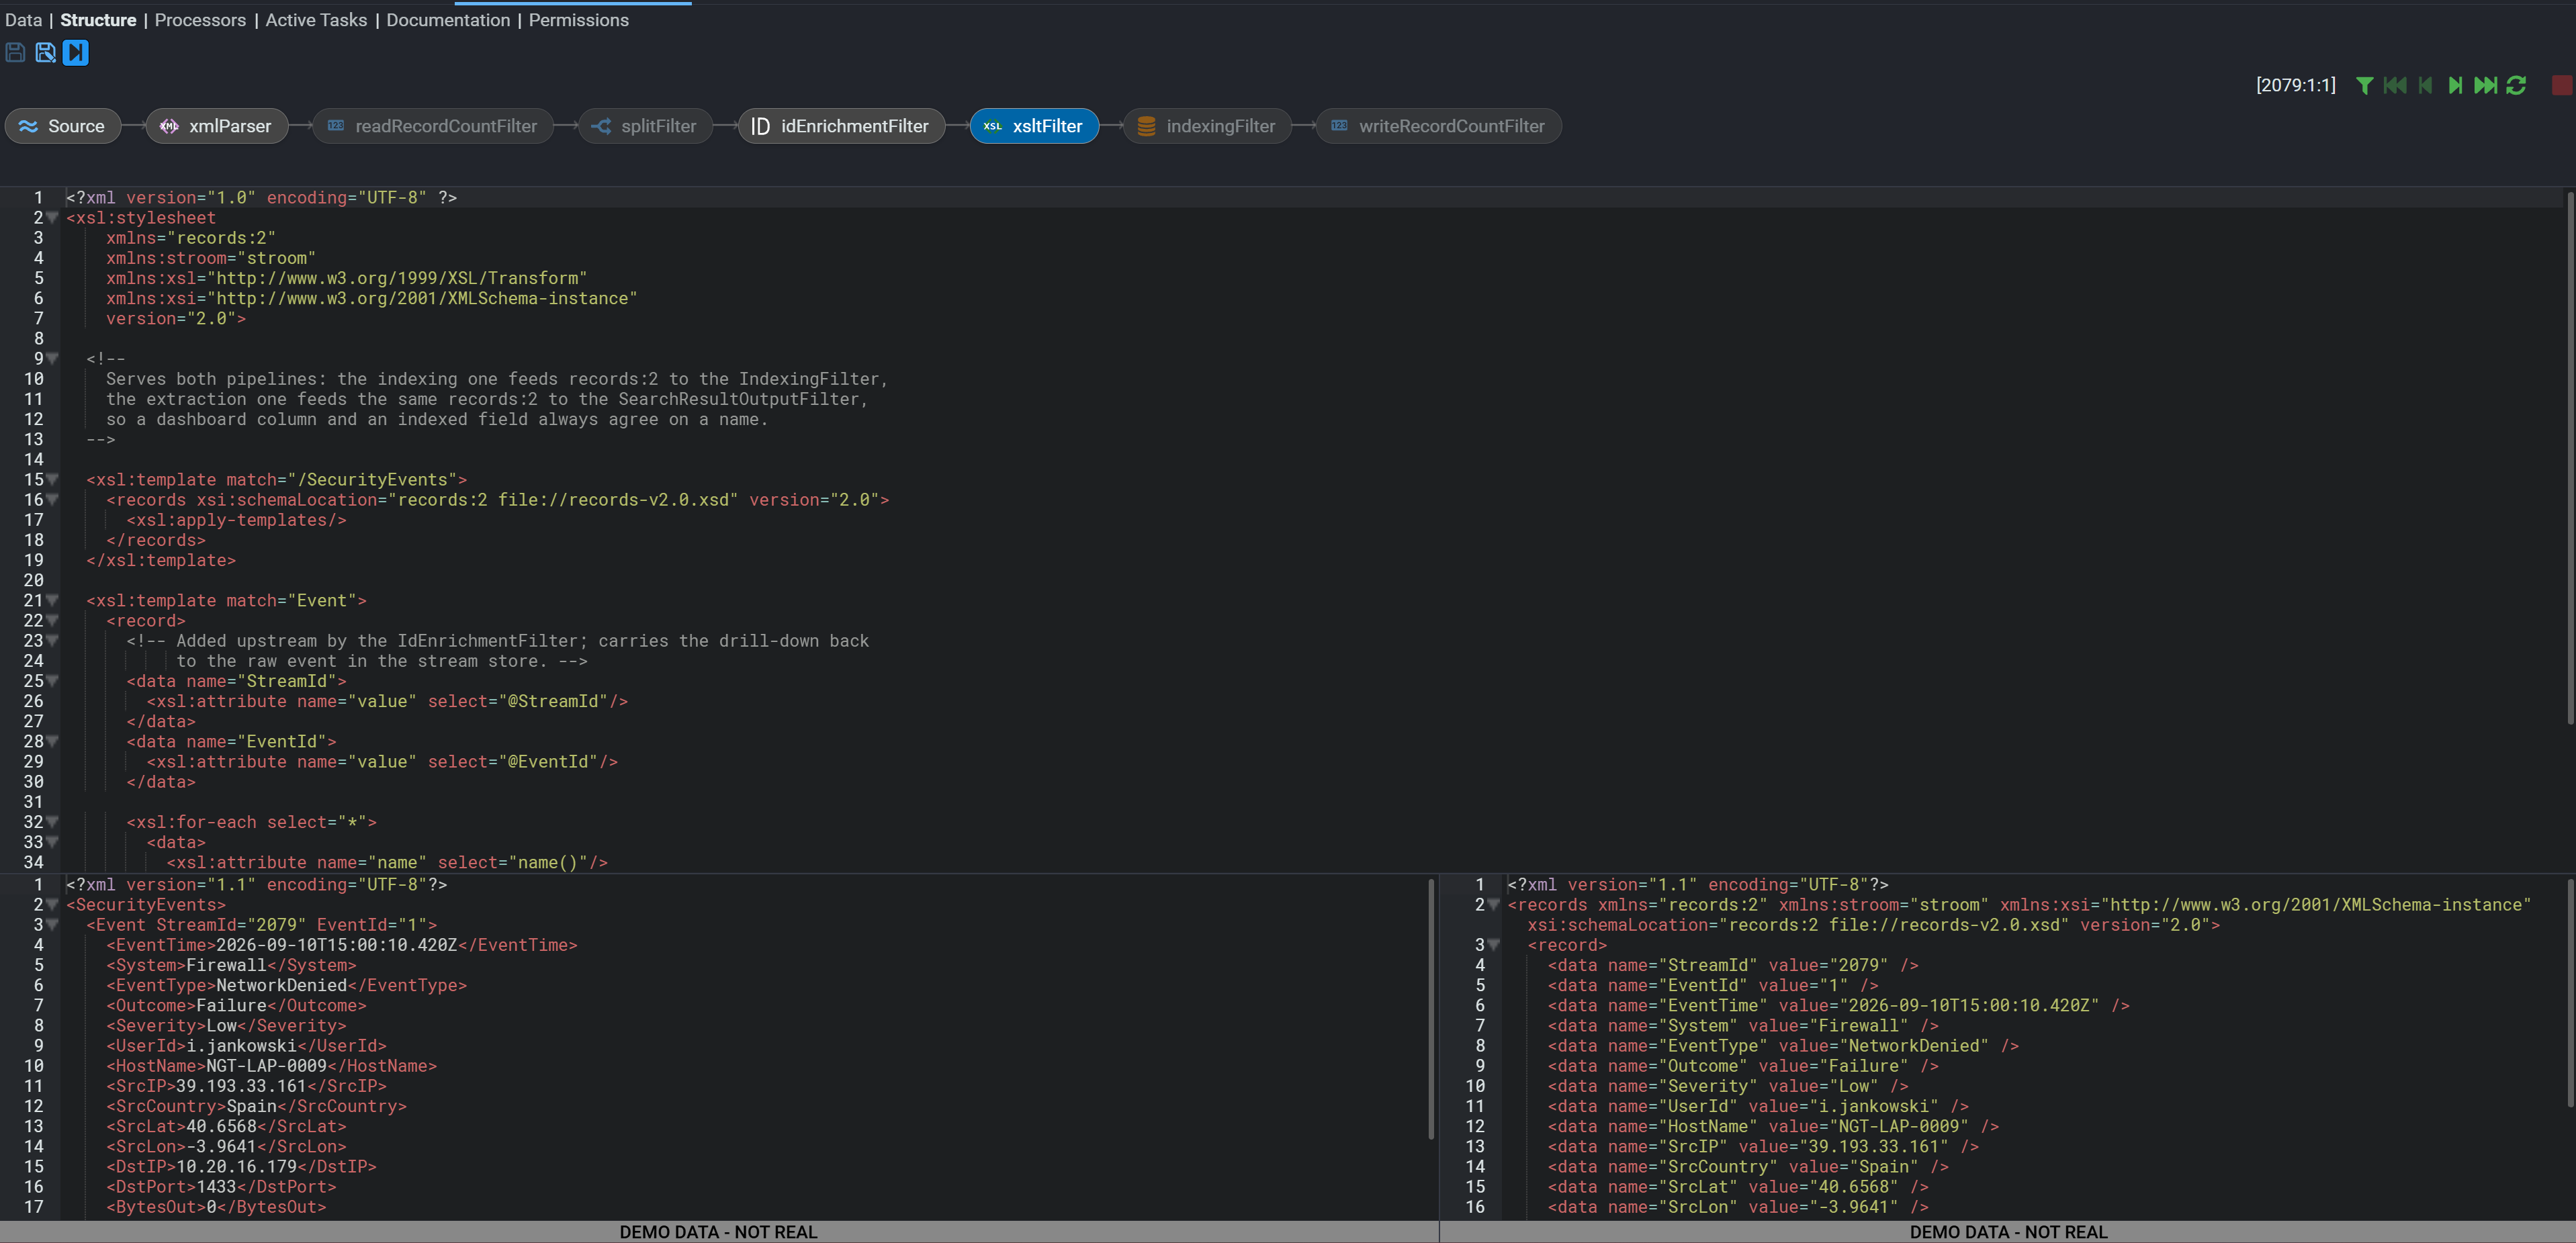Collapse Event fold in input pane line 3
Viewport: 2576px width, 1243px height.
(x=52, y=925)
